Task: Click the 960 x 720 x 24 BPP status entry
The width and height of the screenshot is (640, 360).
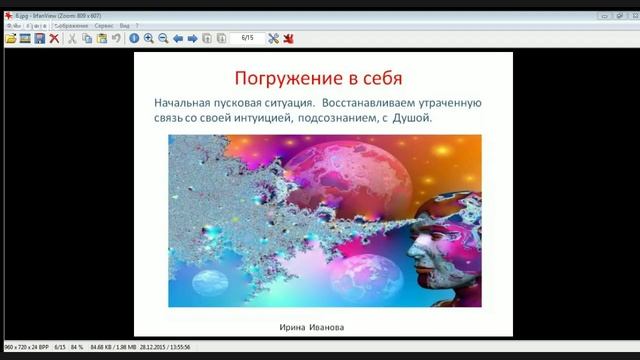Action: coord(27,347)
